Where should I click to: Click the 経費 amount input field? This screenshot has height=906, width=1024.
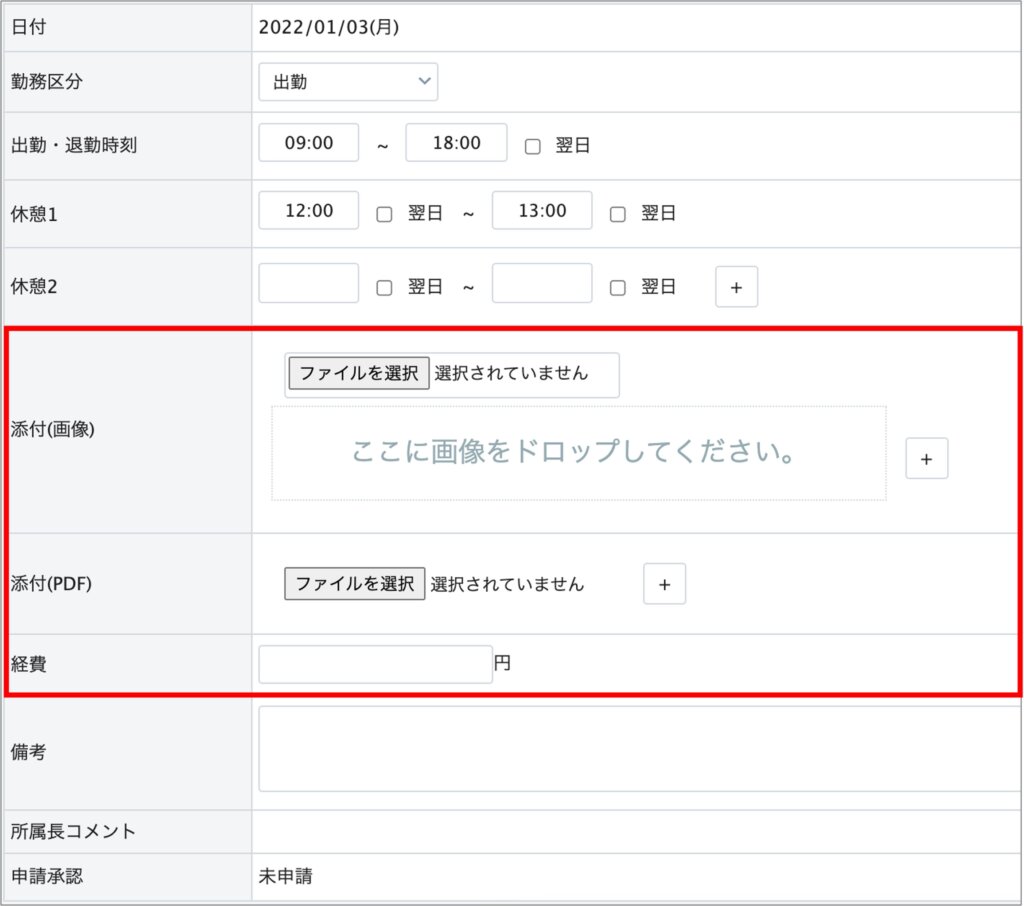[x=375, y=664]
